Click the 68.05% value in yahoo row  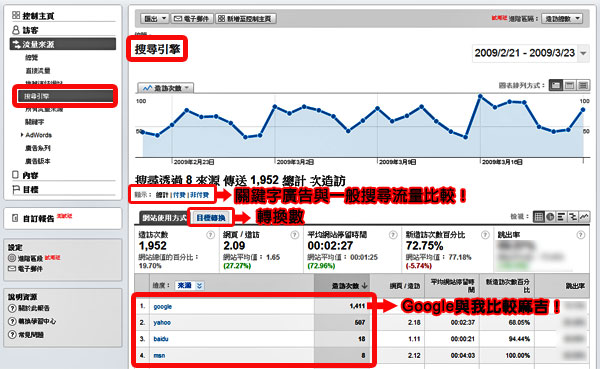[x=519, y=323]
